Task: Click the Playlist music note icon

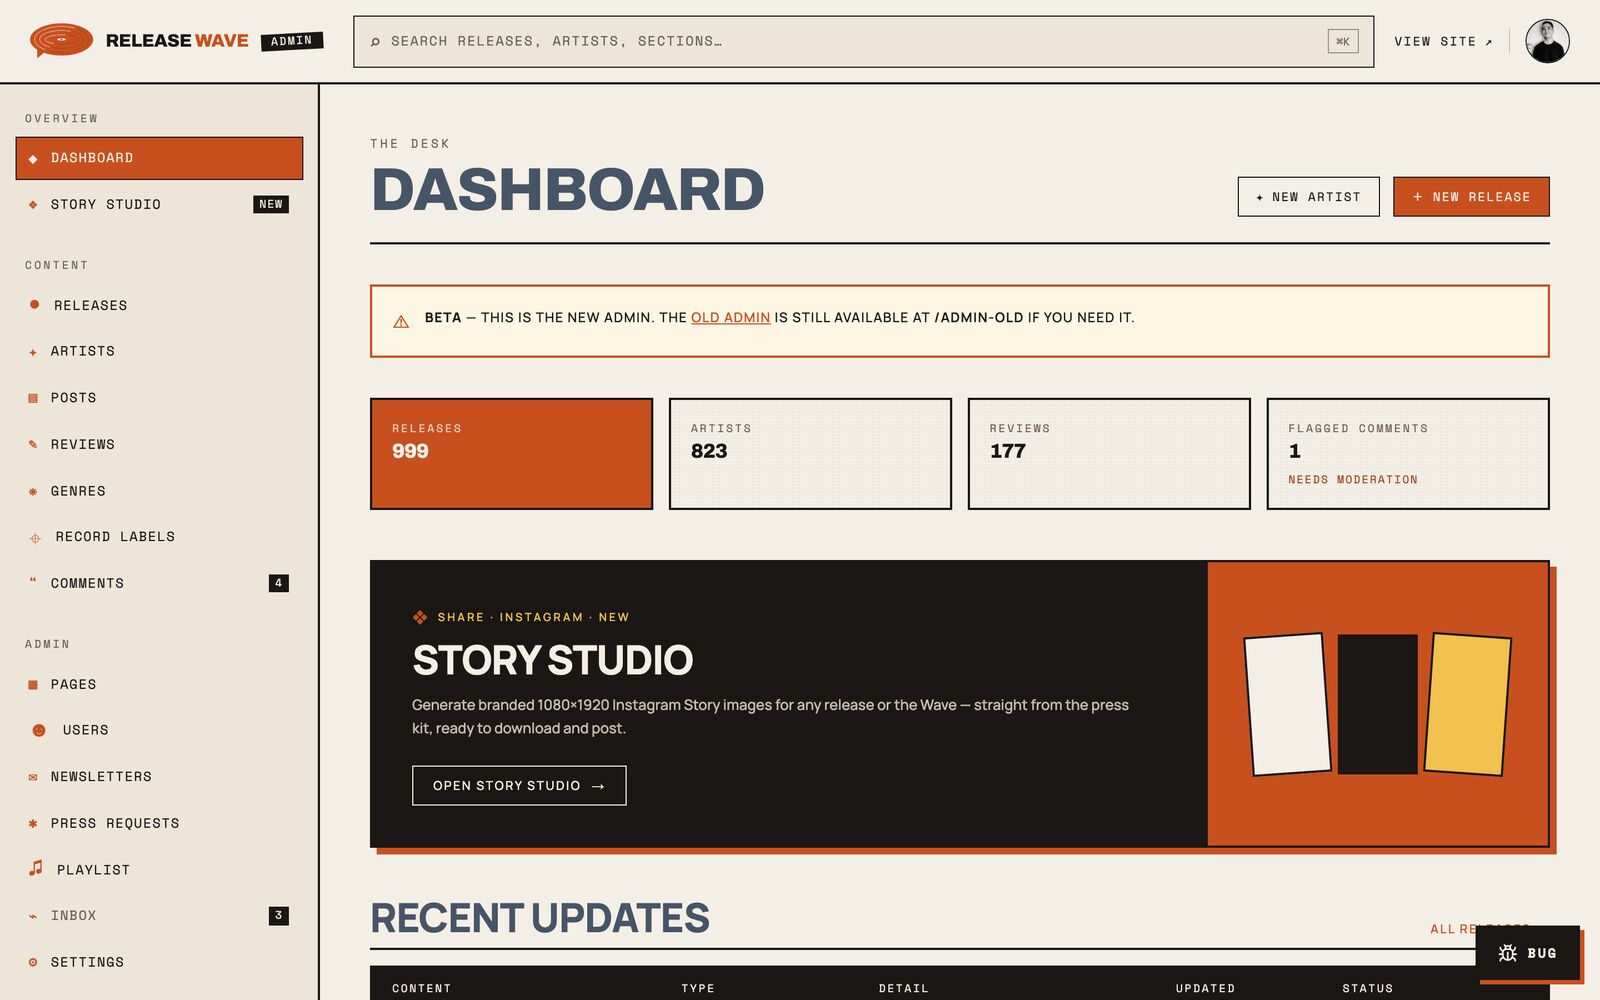Action: click(x=36, y=868)
